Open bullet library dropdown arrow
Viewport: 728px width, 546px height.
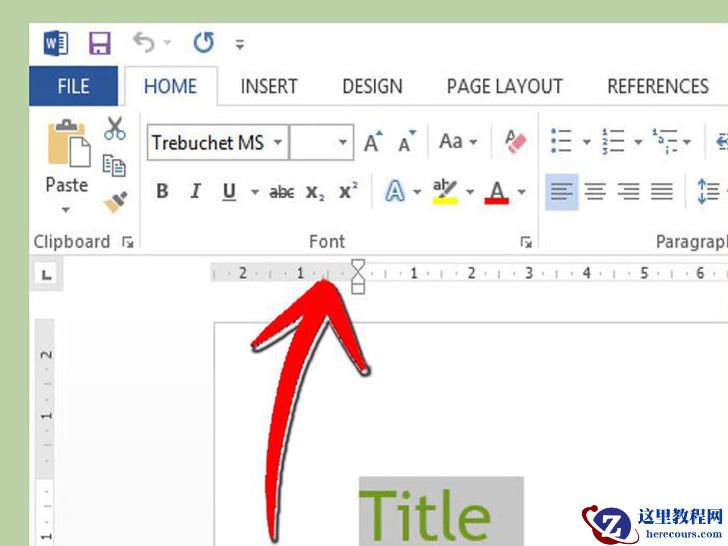[586, 142]
